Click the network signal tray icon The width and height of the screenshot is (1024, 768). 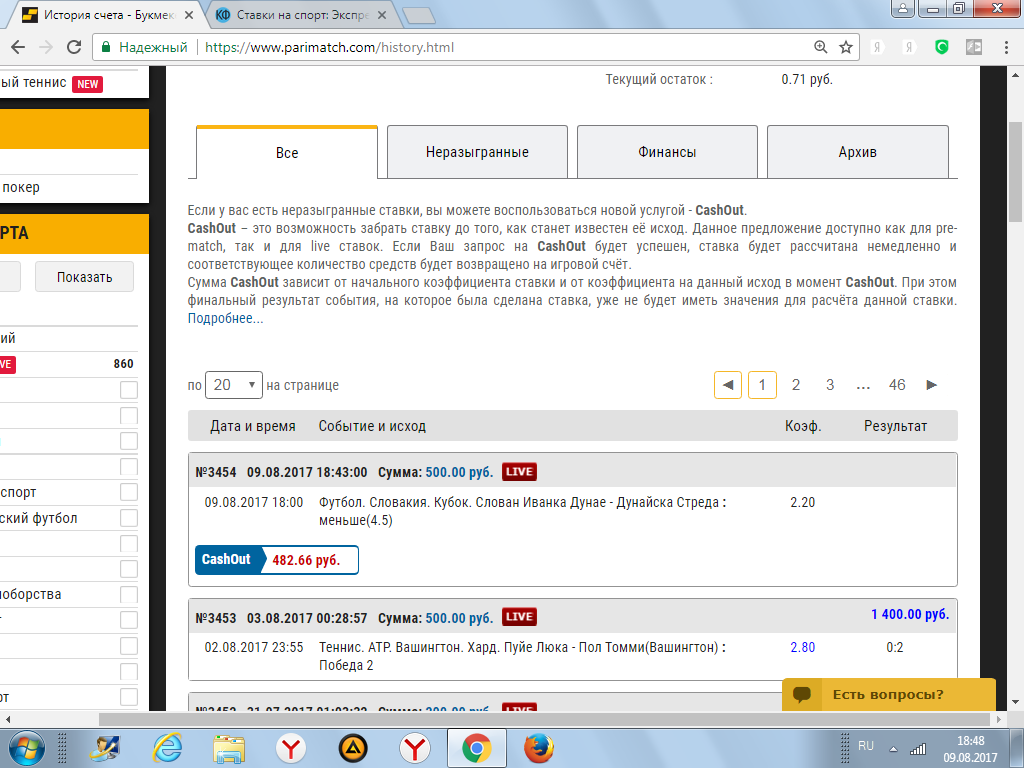tap(918, 748)
